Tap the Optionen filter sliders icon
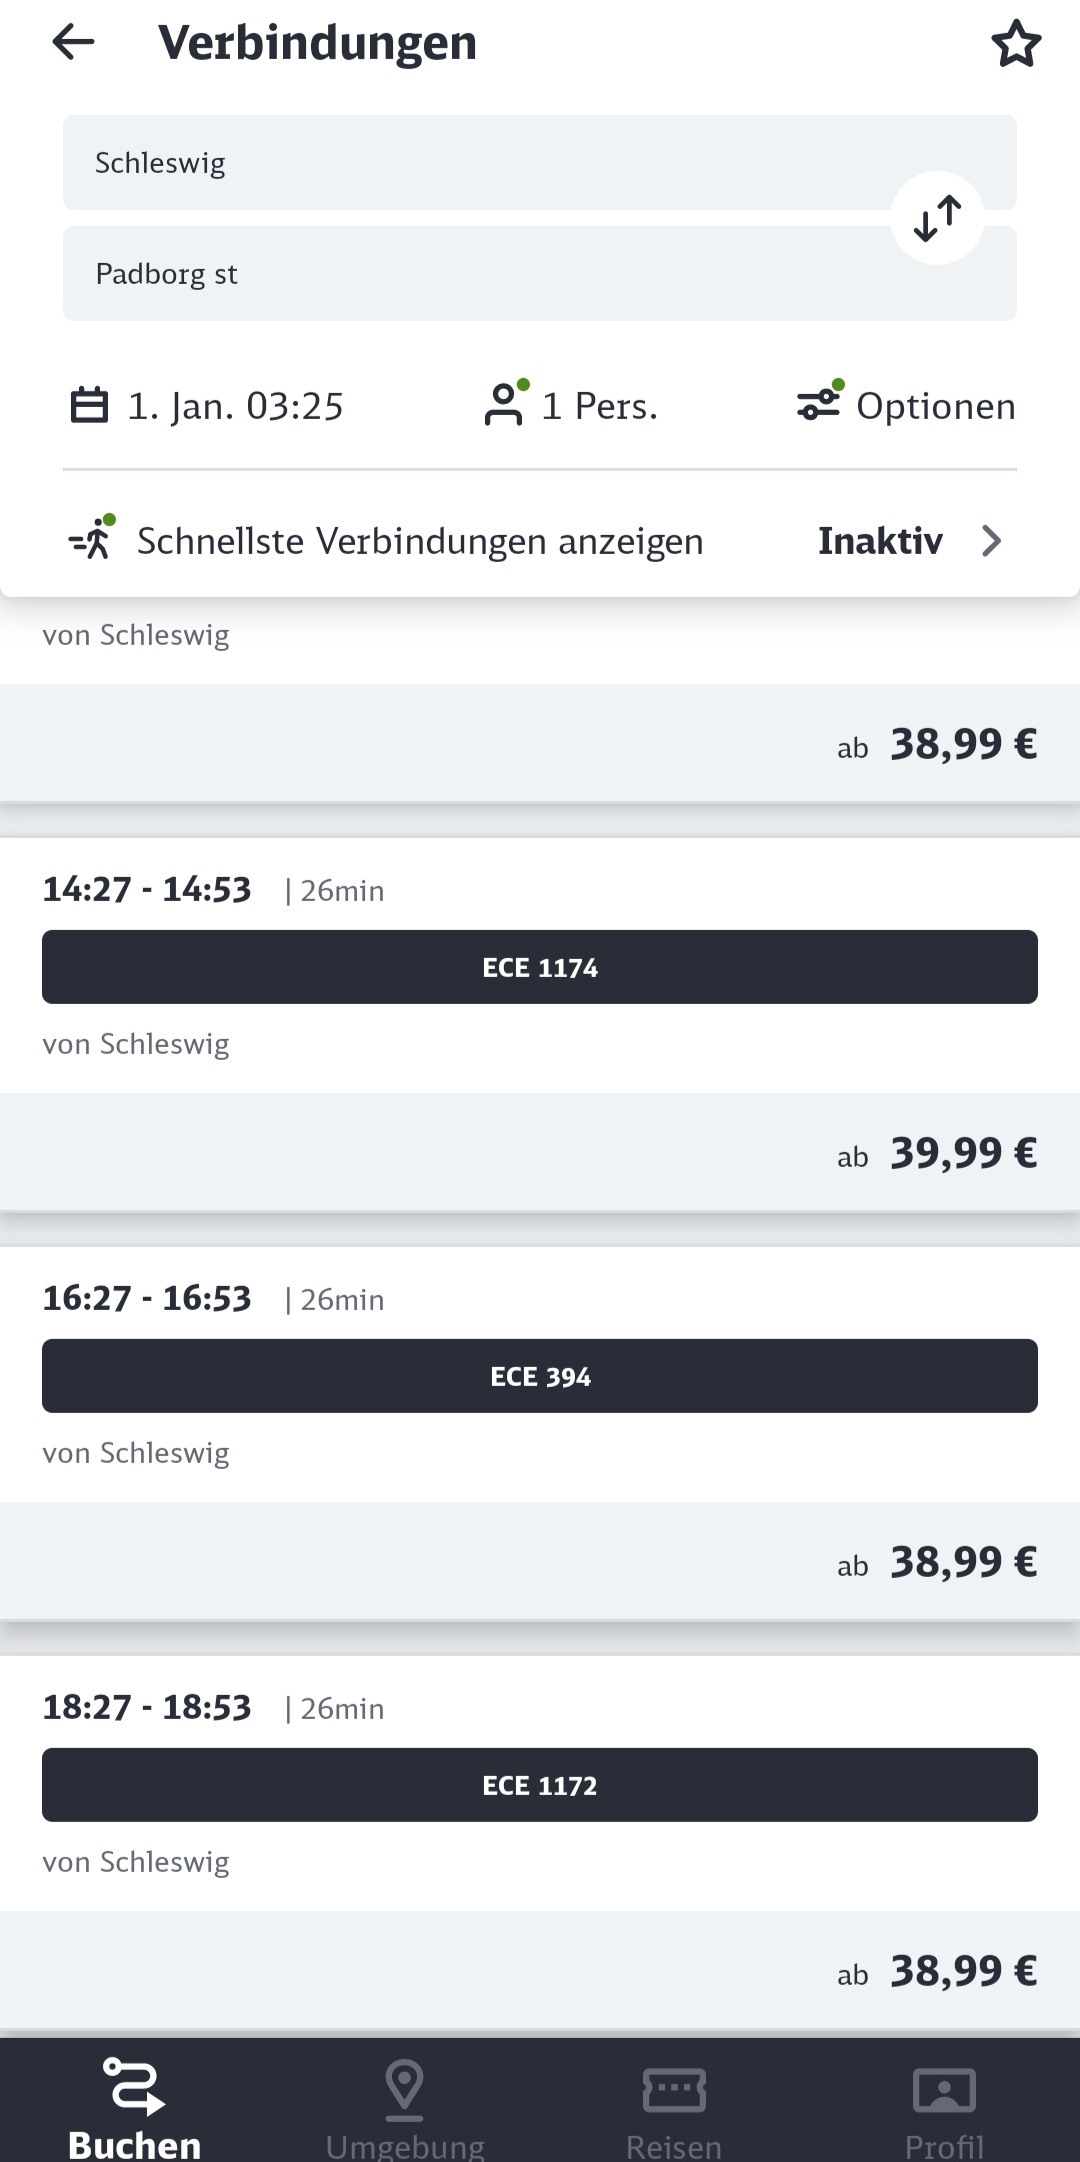The height and width of the screenshot is (2162, 1080). click(819, 403)
